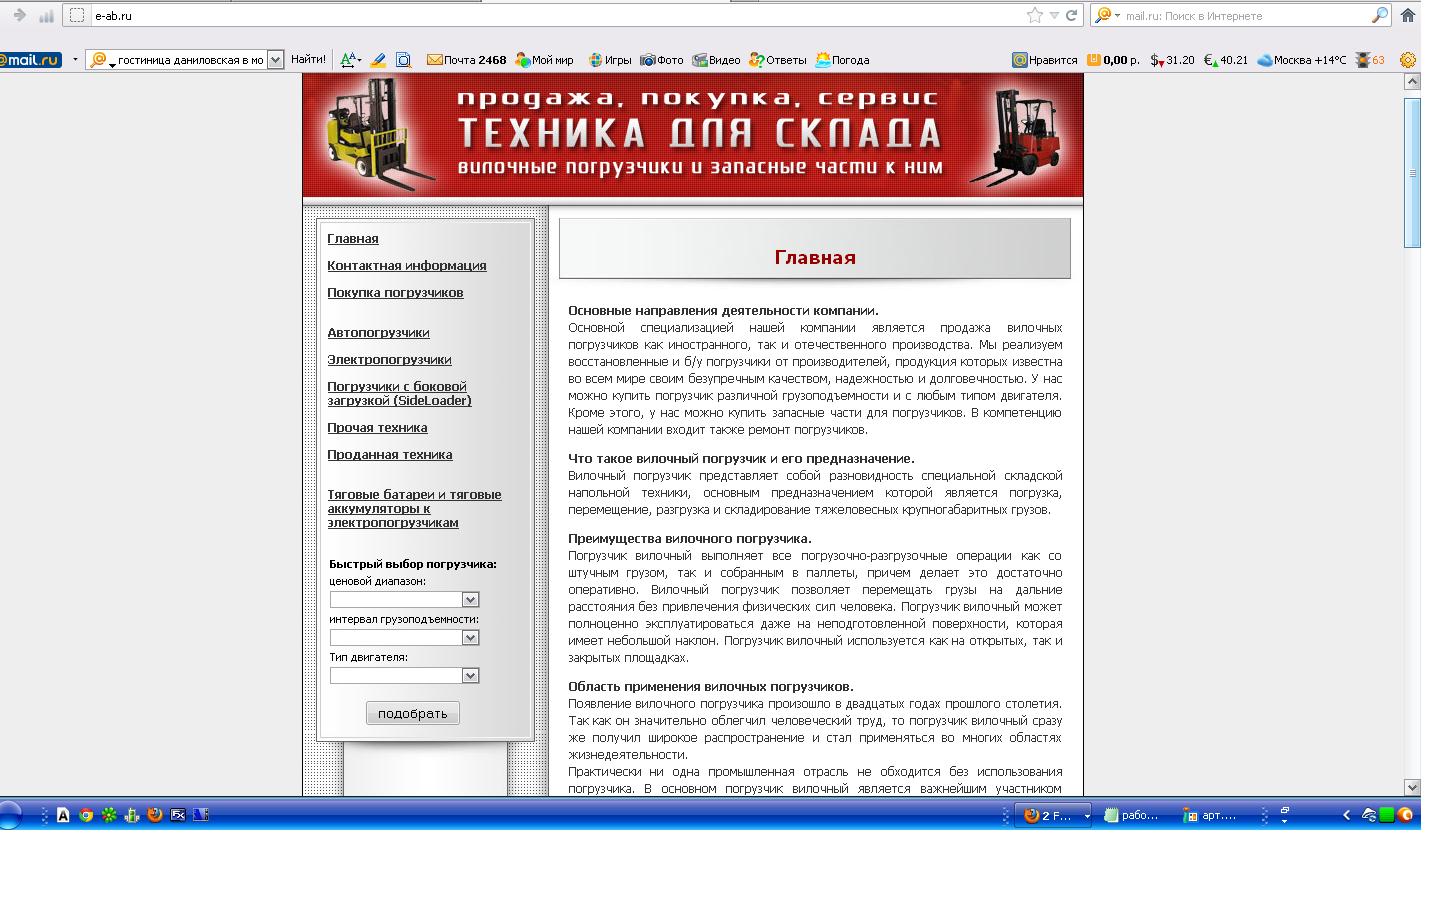Image resolution: width=1440 pixels, height=900 pixels.
Task: Click the magnifier icon in the mail.ru search box
Action: 1379,15
